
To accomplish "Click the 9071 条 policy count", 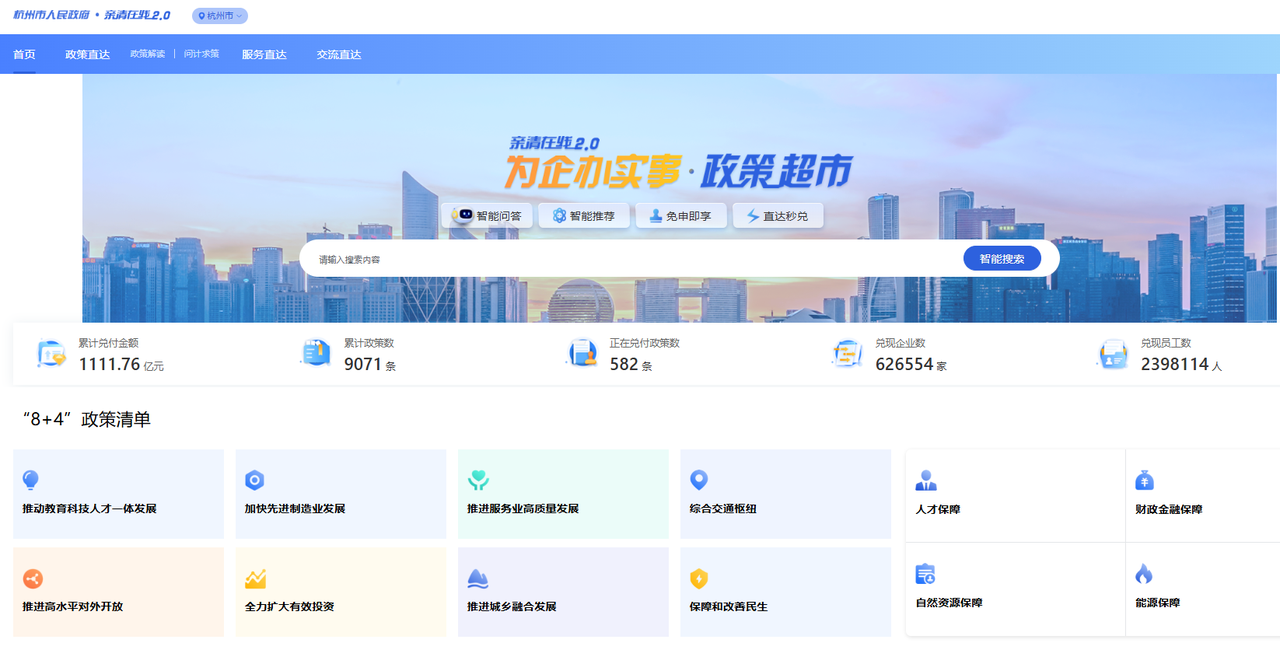I will [370, 365].
